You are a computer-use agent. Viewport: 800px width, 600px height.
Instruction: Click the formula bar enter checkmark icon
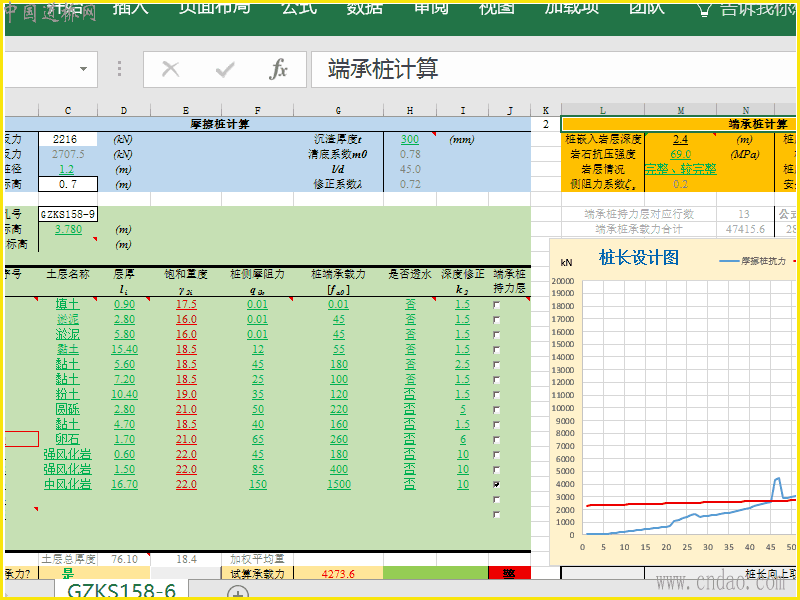225,69
